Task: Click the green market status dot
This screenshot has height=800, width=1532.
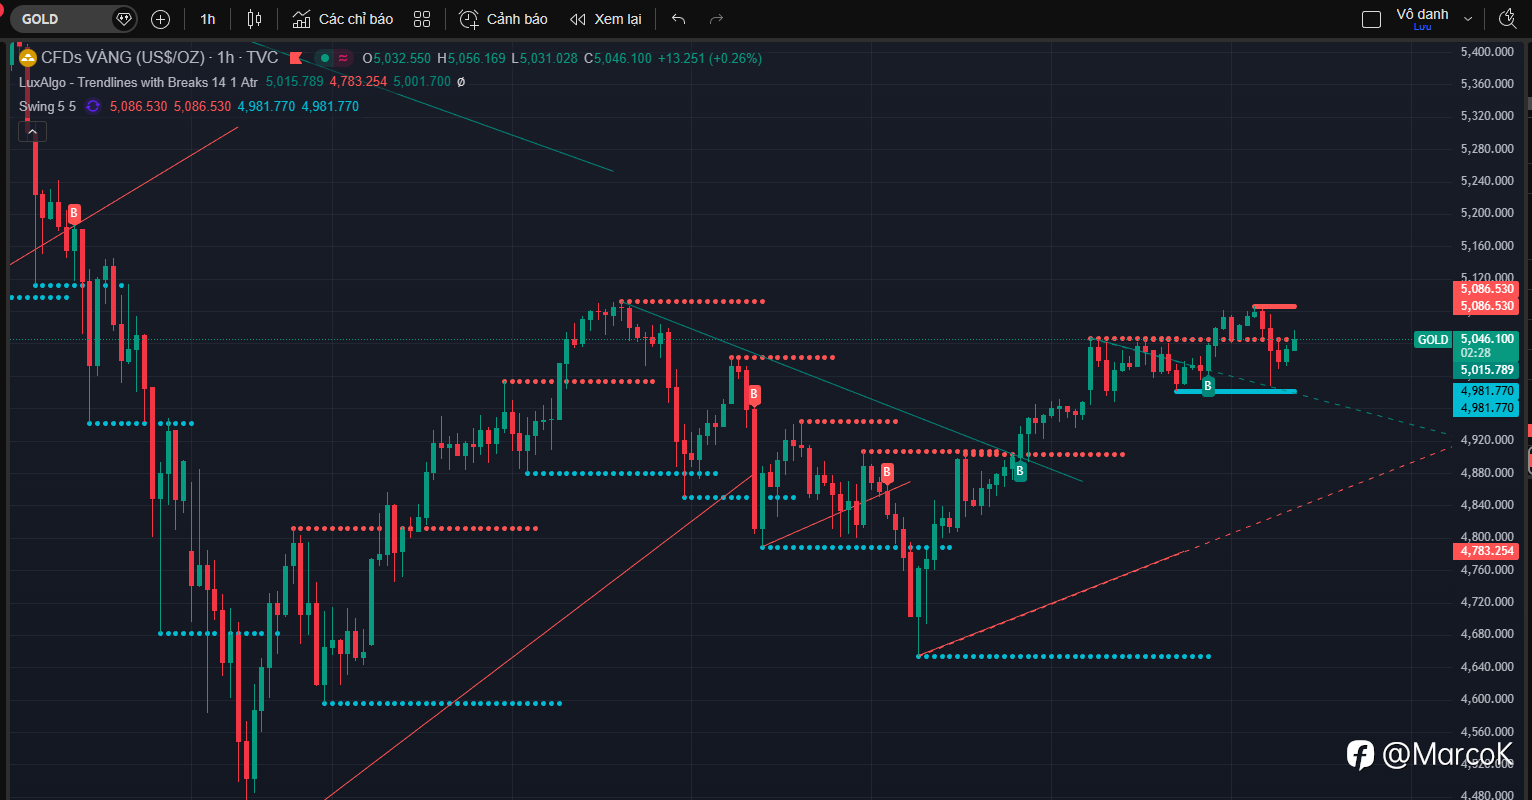Action: coord(324,58)
